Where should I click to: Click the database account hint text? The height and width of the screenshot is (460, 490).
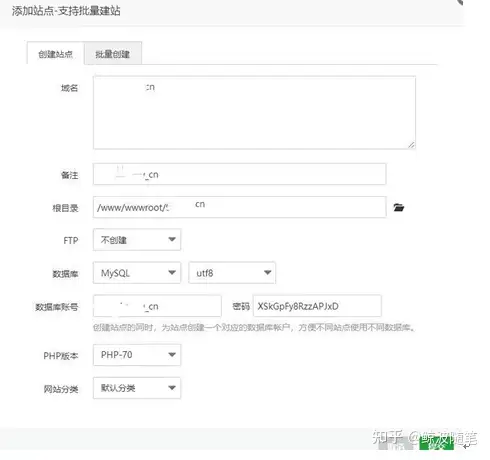point(254,327)
